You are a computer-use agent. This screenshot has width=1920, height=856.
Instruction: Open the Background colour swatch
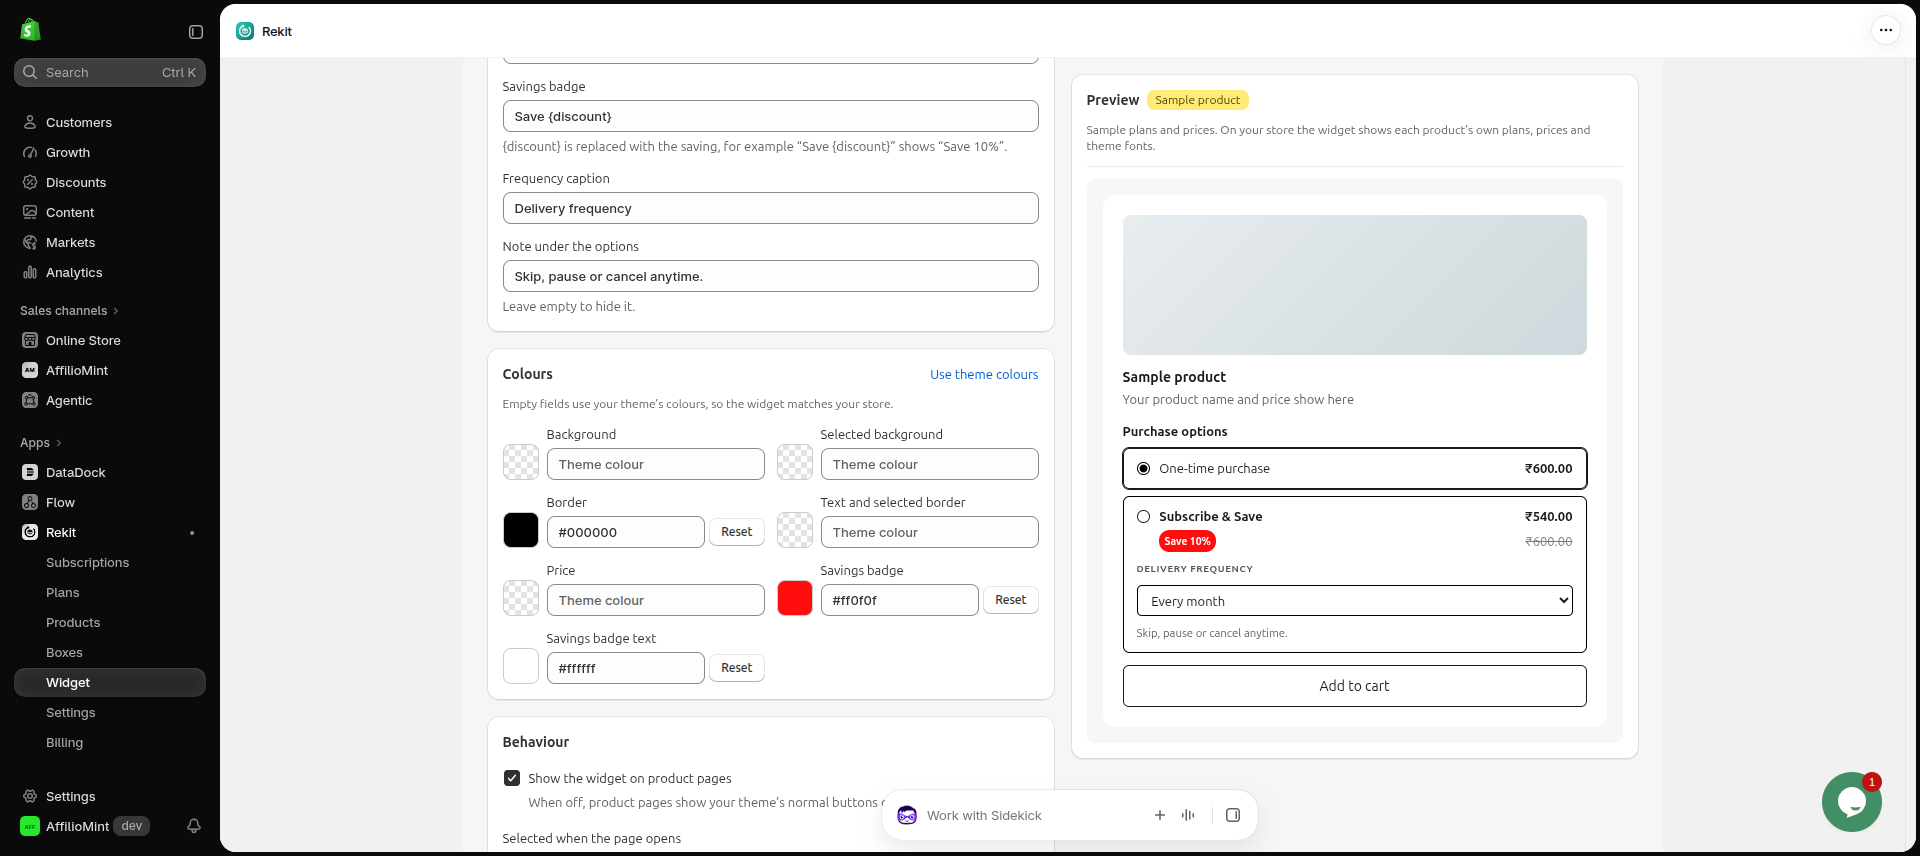tap(521, 462)
